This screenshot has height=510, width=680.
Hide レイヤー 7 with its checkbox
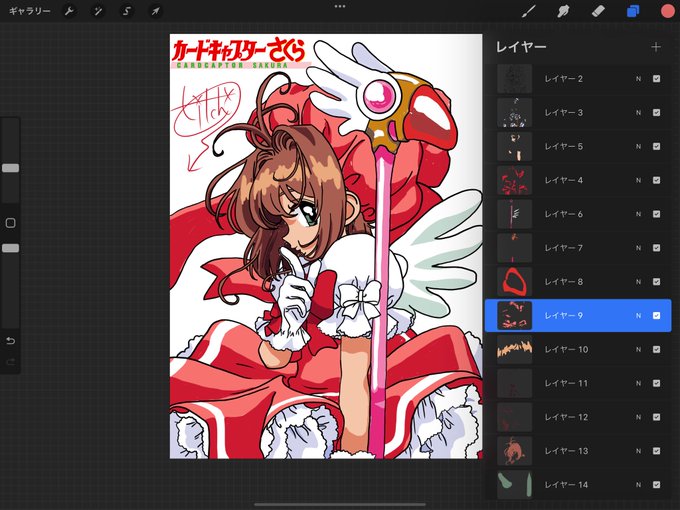(x=657, y=248)
